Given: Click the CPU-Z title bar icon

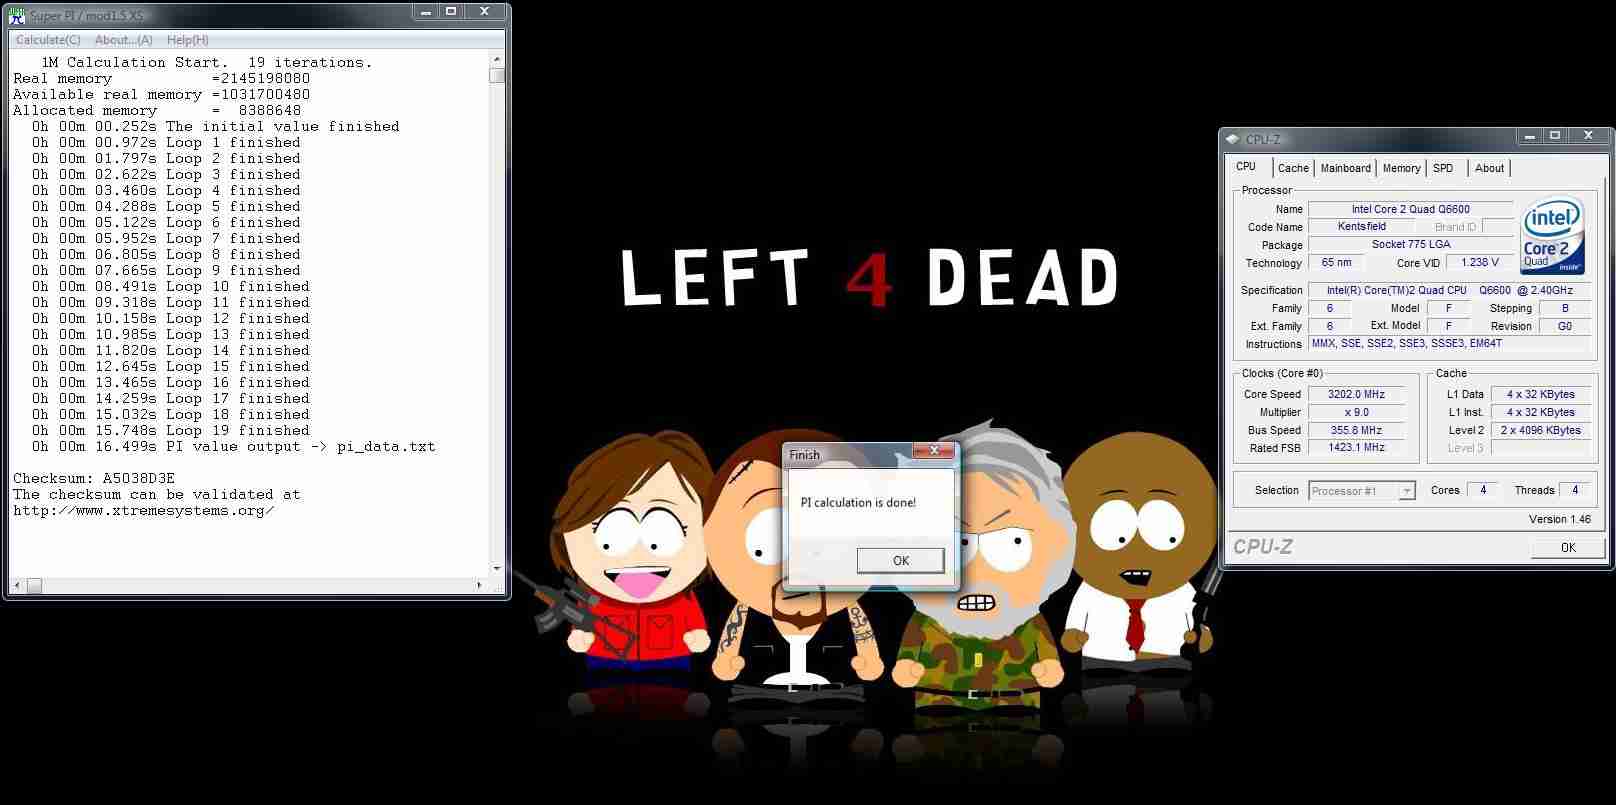Looking at the screenshot, I should pyautogui.click(x=1234, y=139).
